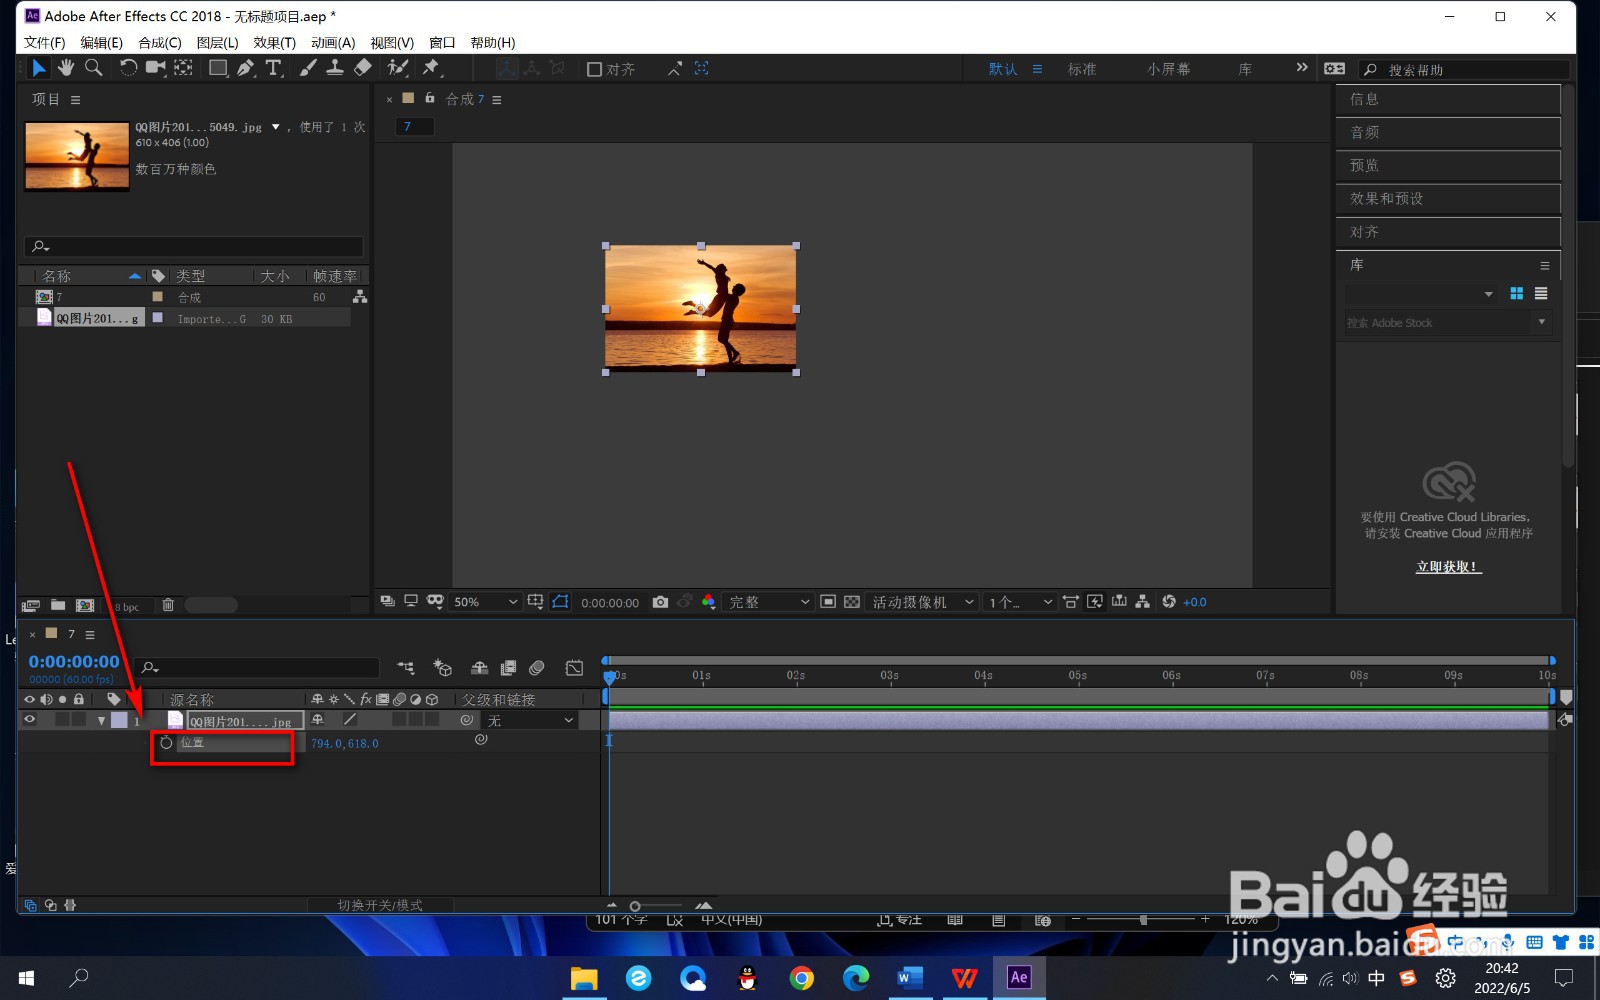
Task: Select the Rectangle shape tool
Action: pyautogui.click(x=217, y=68)
